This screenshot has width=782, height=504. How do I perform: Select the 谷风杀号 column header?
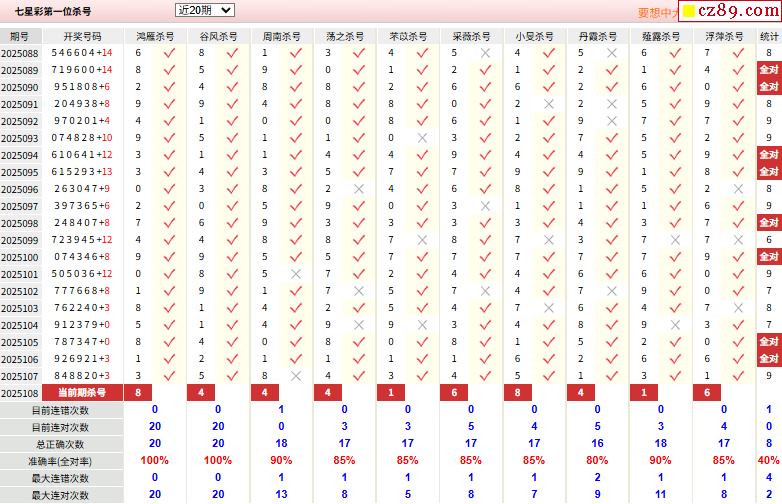(x=218, y=36)
